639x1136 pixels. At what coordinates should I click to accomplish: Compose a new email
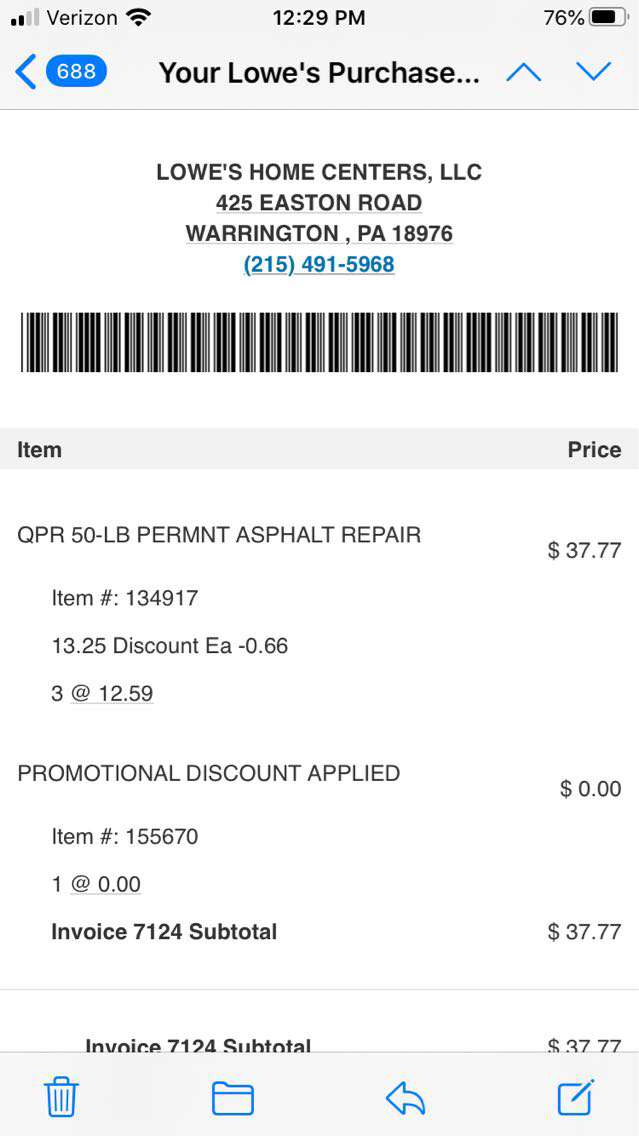point(576,1097)
